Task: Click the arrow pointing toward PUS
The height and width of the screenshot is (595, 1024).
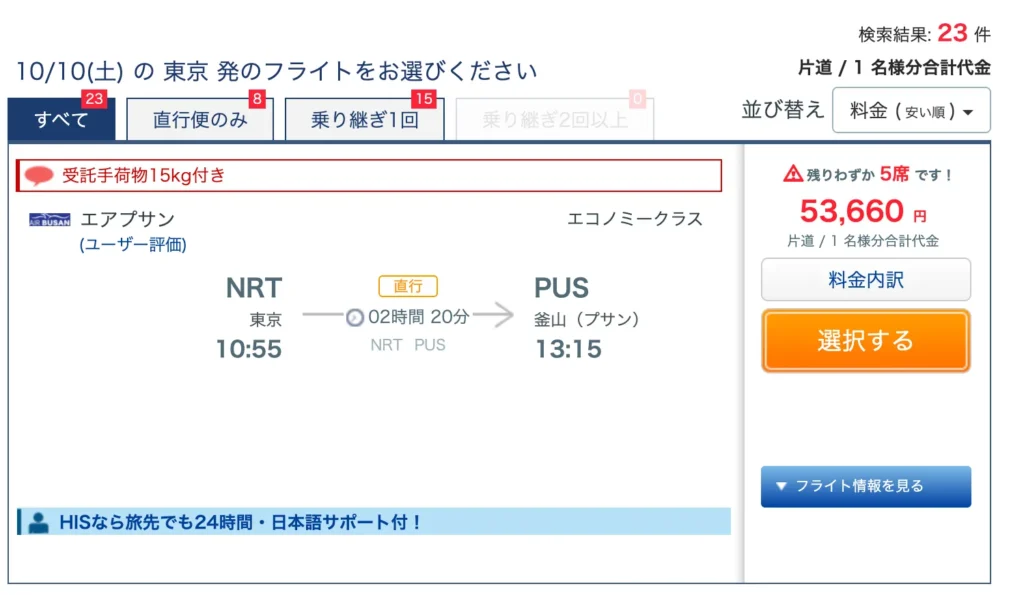Action: 494,315
